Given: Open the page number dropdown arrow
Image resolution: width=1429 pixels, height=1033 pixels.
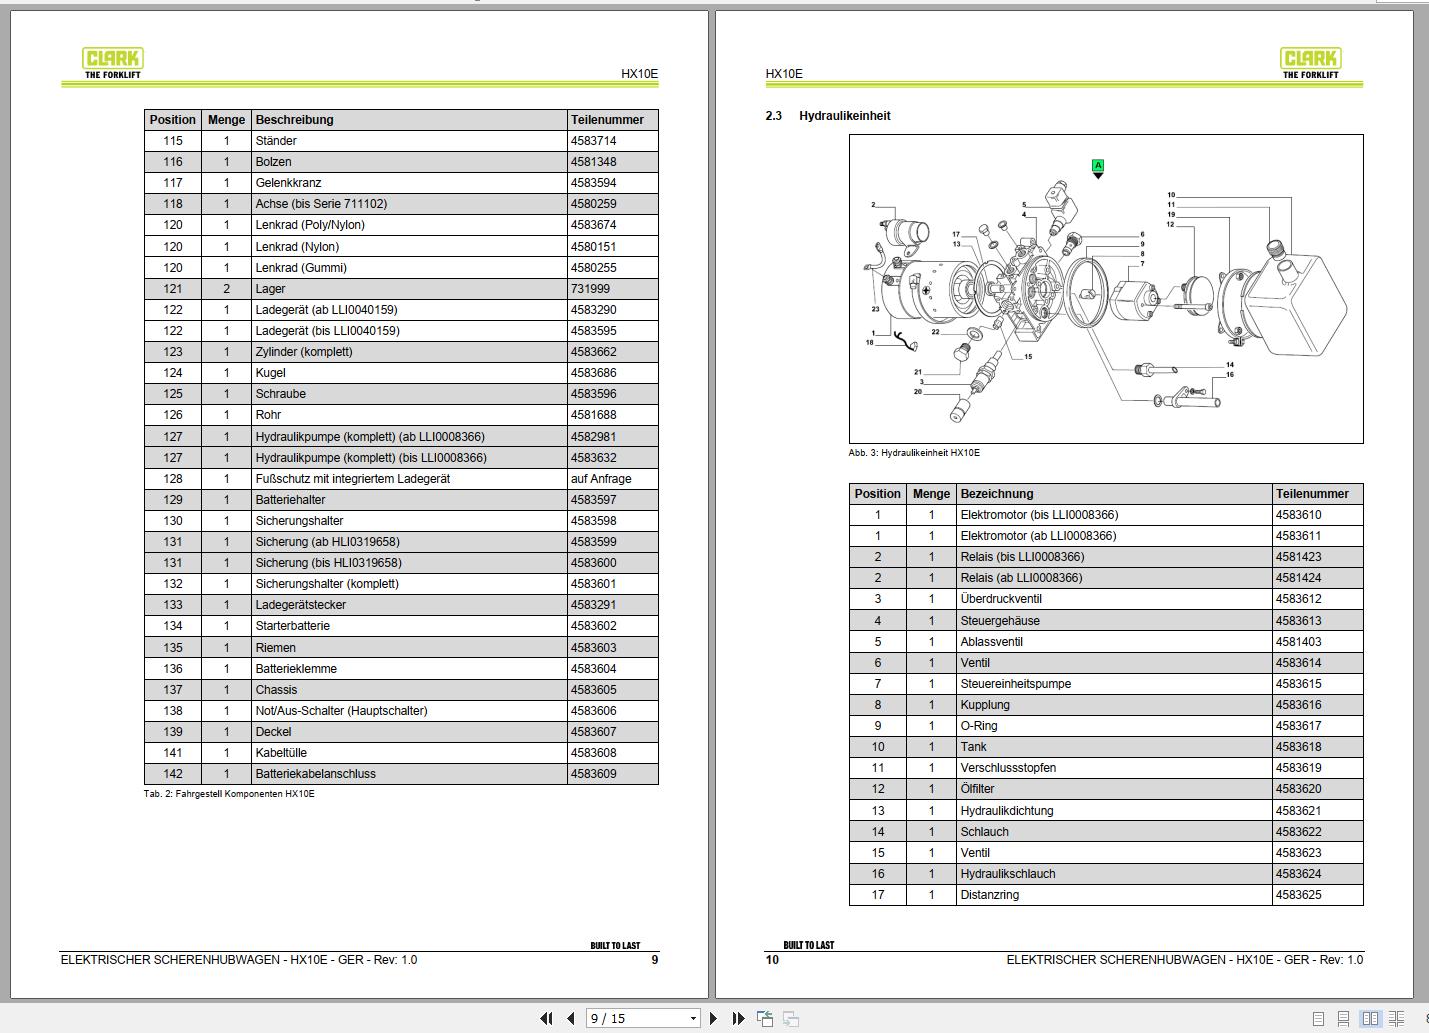Looking at the screenshot, I should [x=693, y=1018].
